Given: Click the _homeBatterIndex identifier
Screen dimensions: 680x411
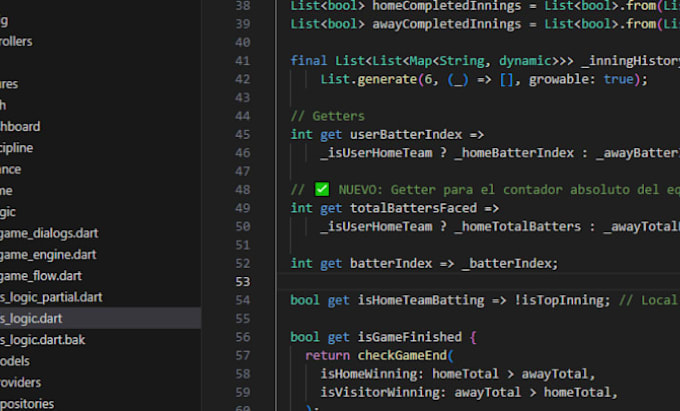Looking at the screenshot, I should 514,153.
